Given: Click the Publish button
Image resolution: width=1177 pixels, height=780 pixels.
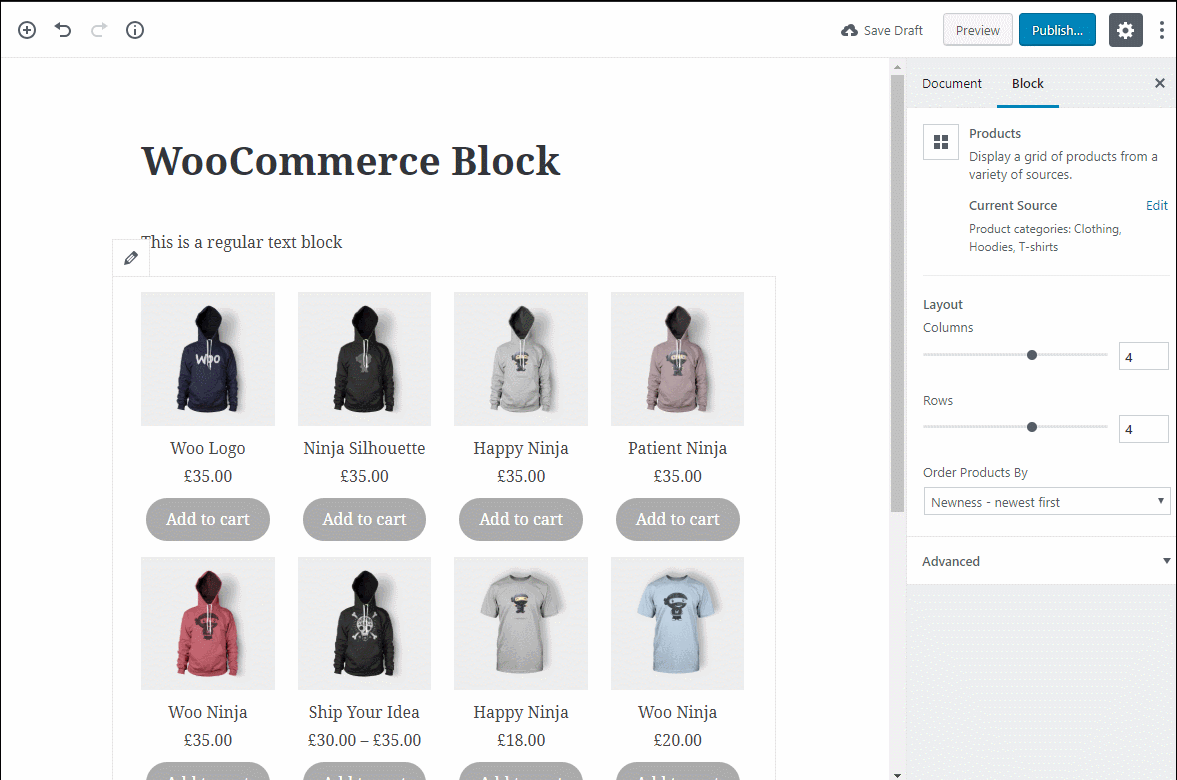Looking at the screenshot, I should [x=1057, y=30].
